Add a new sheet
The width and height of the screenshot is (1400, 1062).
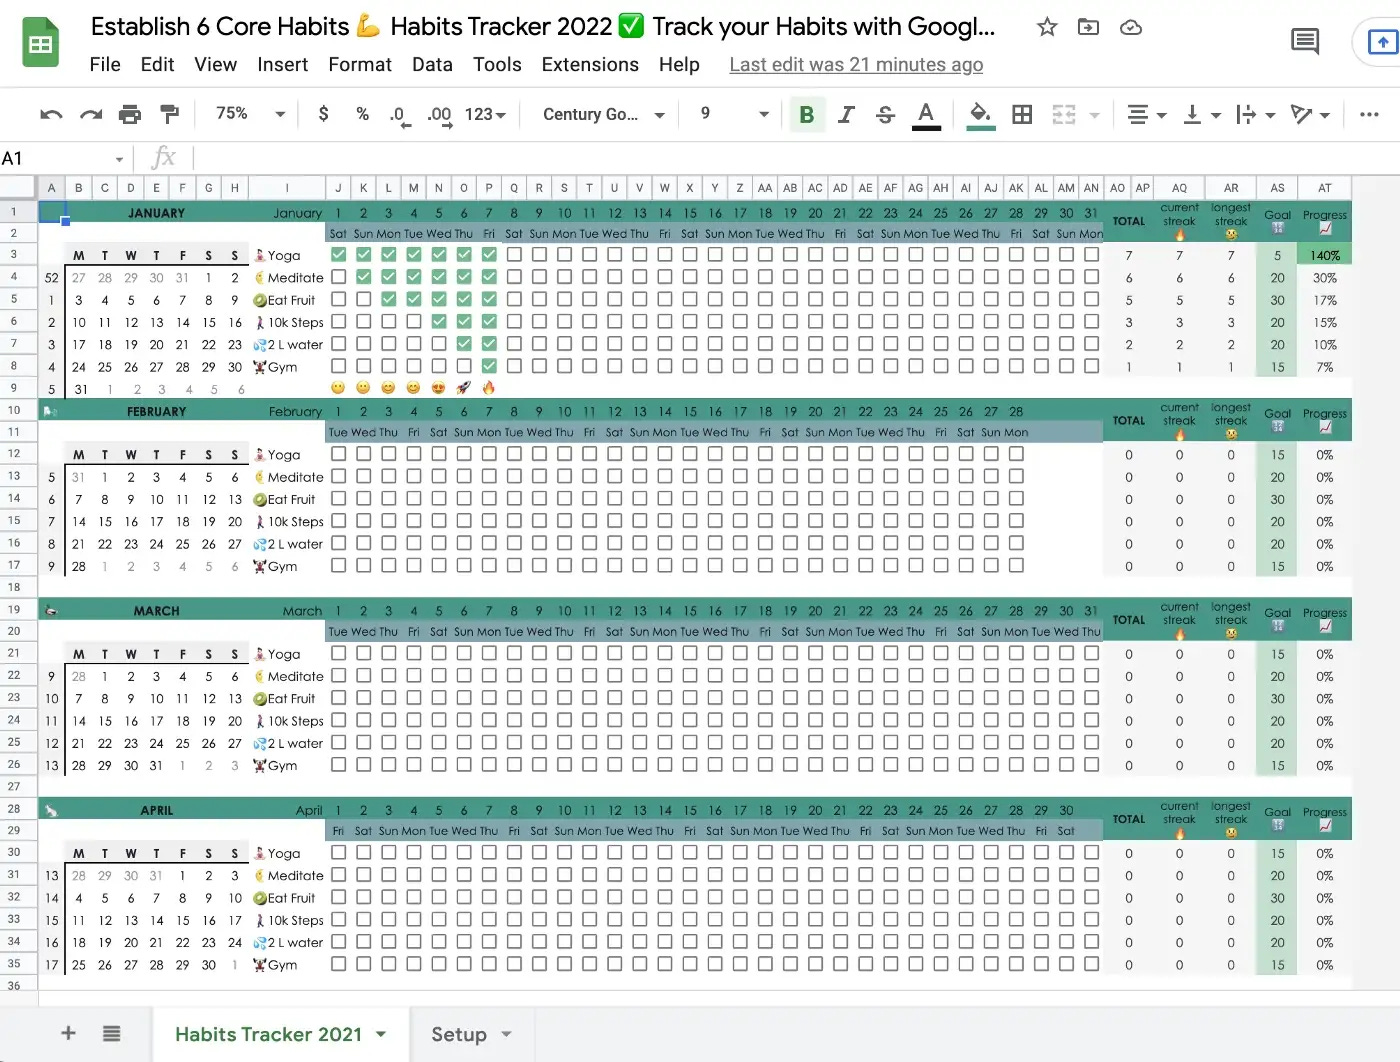click(68, 1033)
